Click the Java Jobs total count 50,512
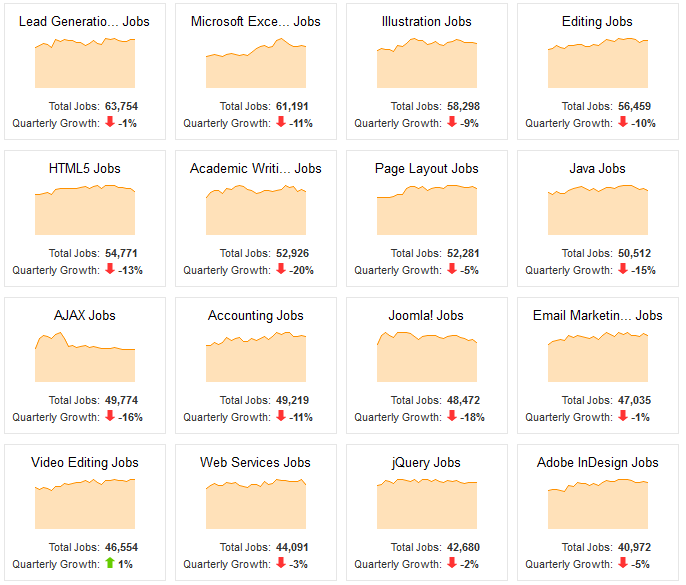686x585 pixels. (x=634, y=253)
